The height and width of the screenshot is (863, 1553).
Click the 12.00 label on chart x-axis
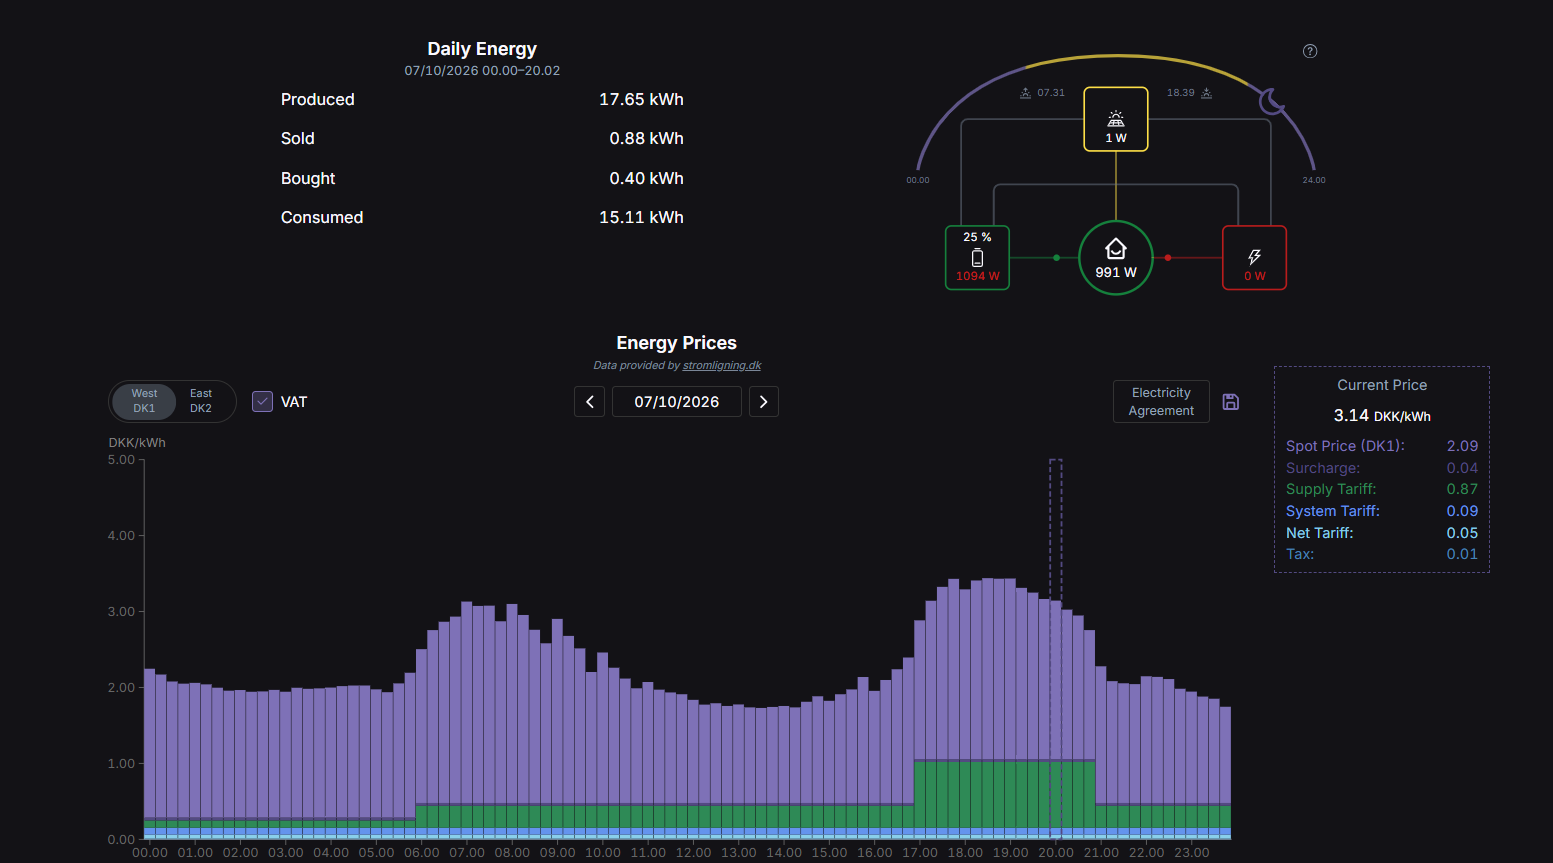[x=693, y=853]
